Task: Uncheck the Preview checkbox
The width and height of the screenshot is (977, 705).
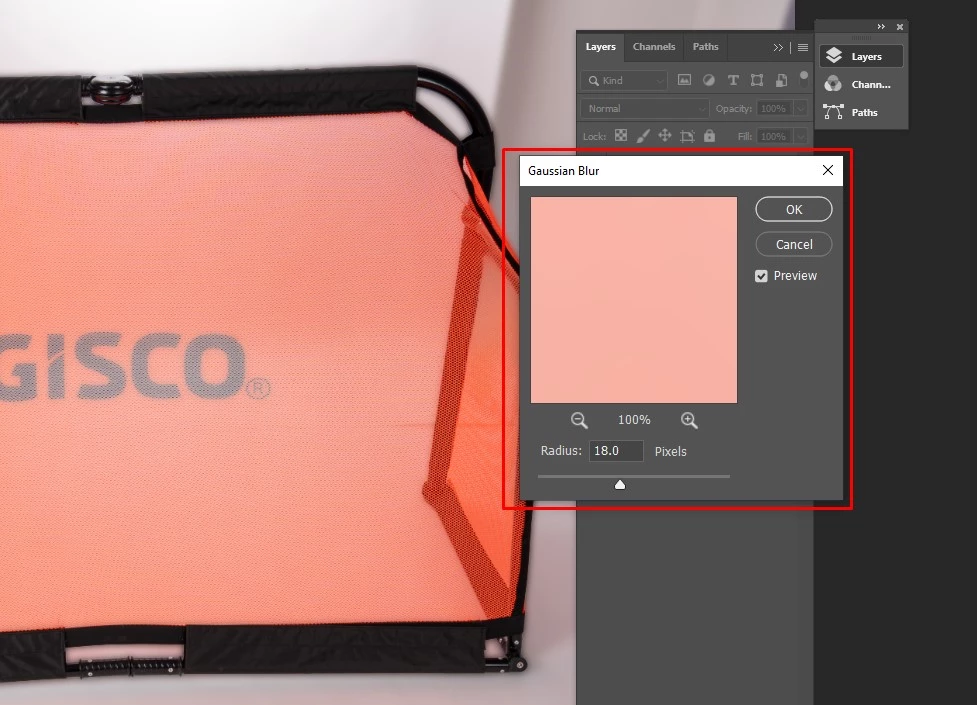Action: [762, 276]
